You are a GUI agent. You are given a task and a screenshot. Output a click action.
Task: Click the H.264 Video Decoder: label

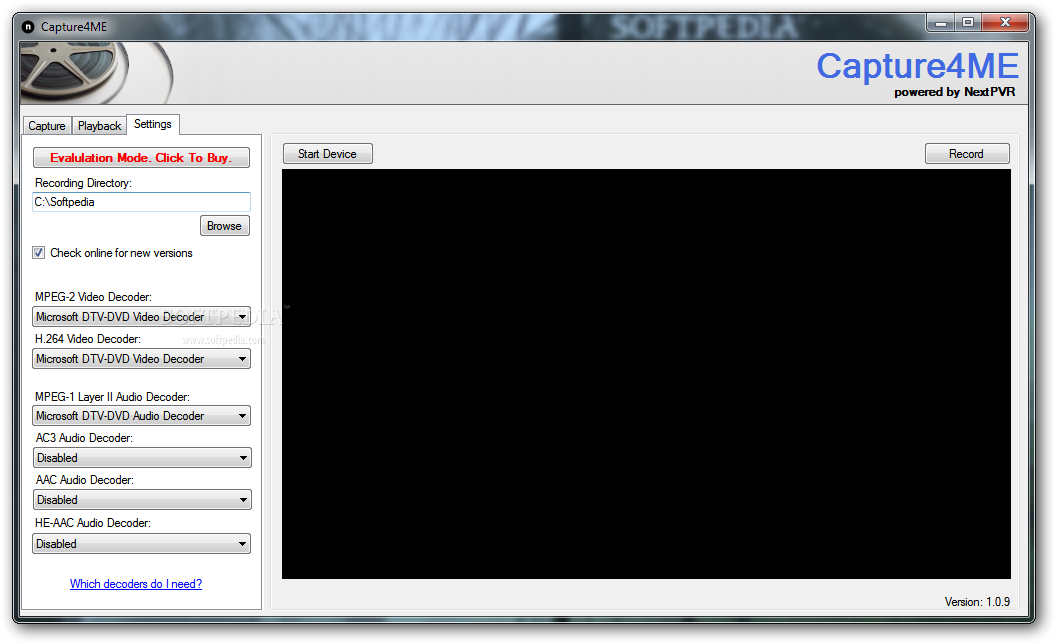coord(88,339)
